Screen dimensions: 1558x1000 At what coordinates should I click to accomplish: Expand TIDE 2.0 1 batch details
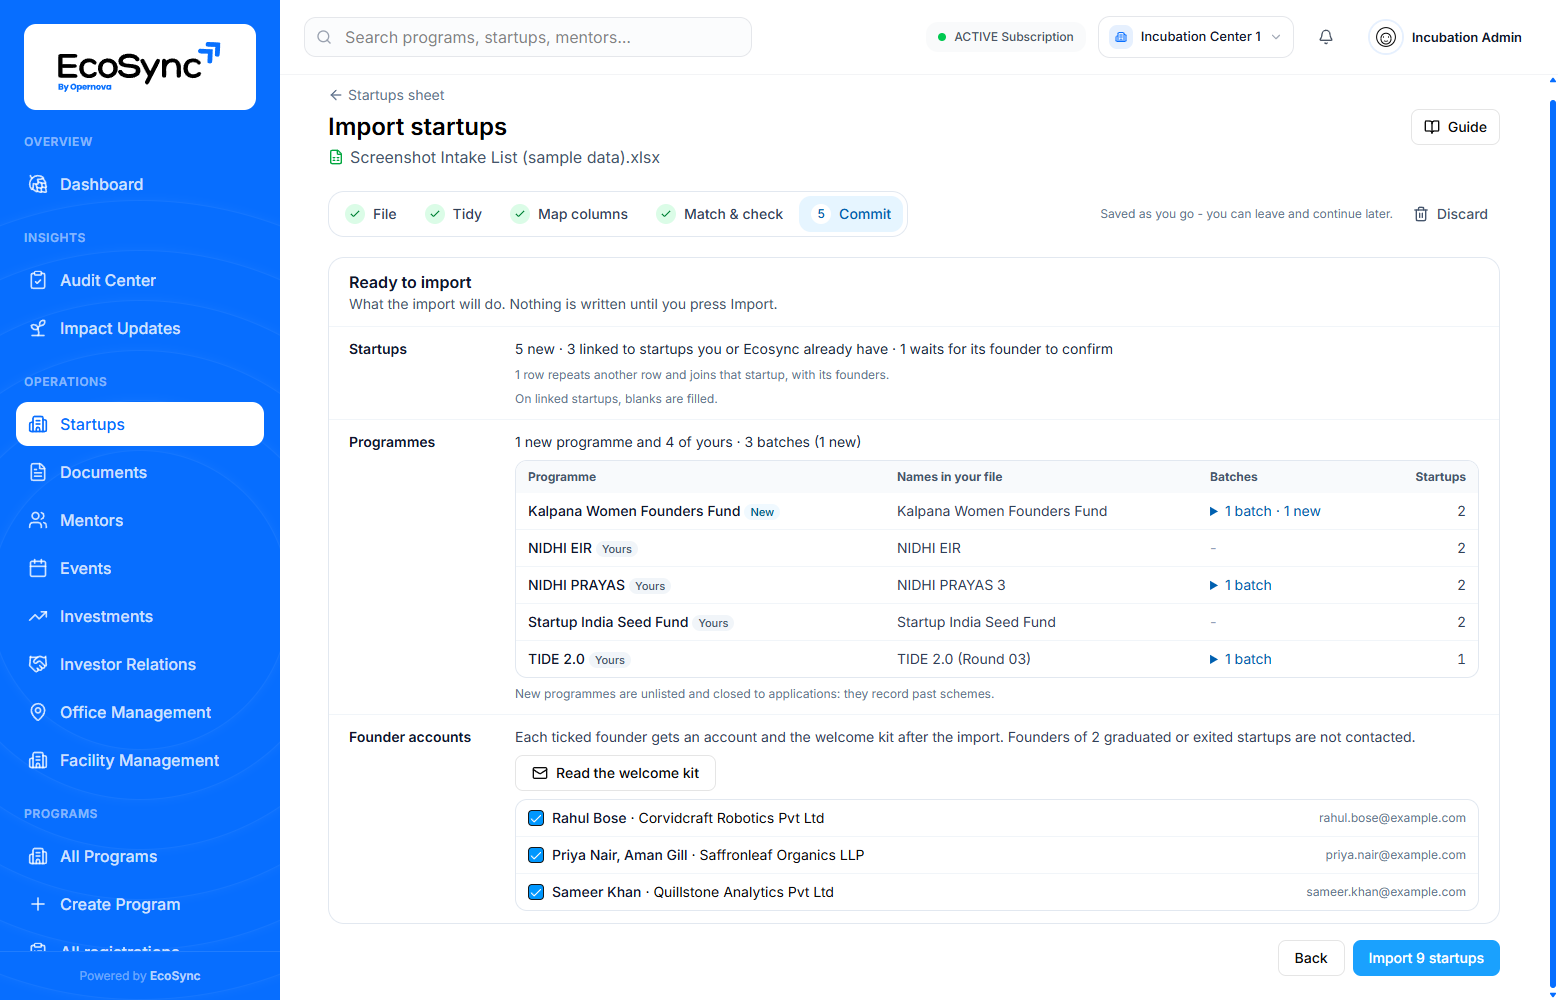click(1240, 659)
